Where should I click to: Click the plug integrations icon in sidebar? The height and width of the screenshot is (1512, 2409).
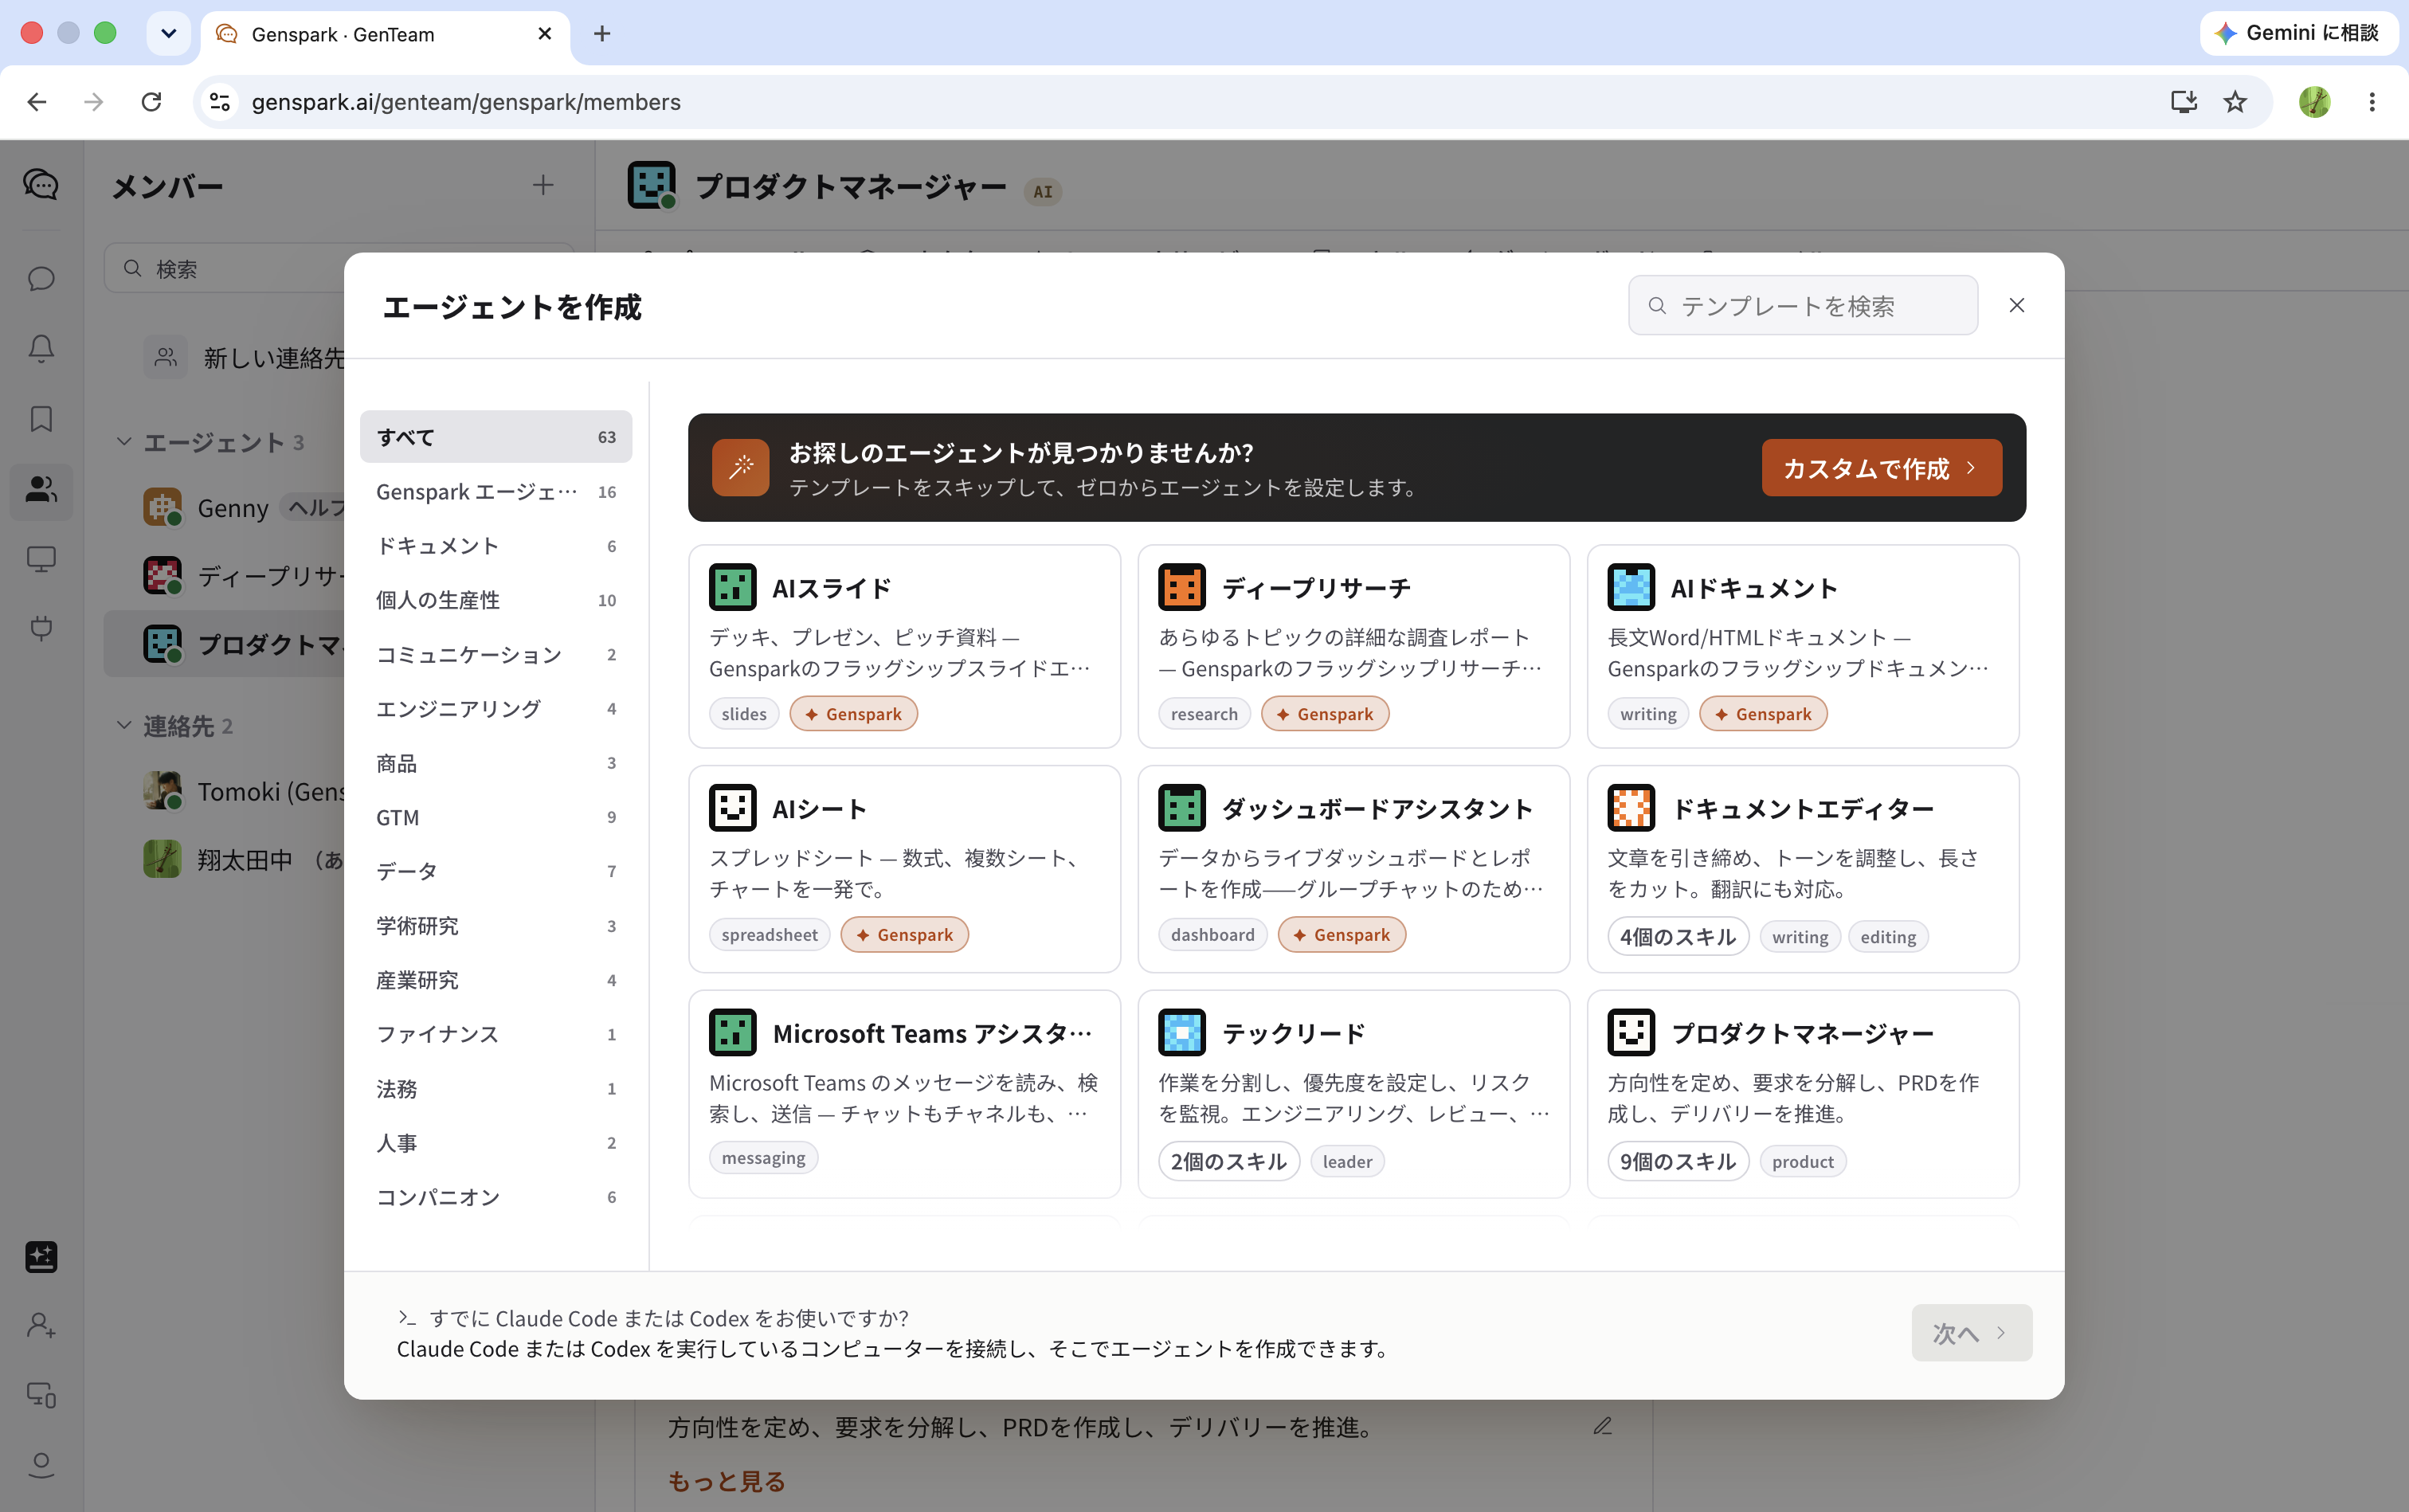click(x=41, y=628)
